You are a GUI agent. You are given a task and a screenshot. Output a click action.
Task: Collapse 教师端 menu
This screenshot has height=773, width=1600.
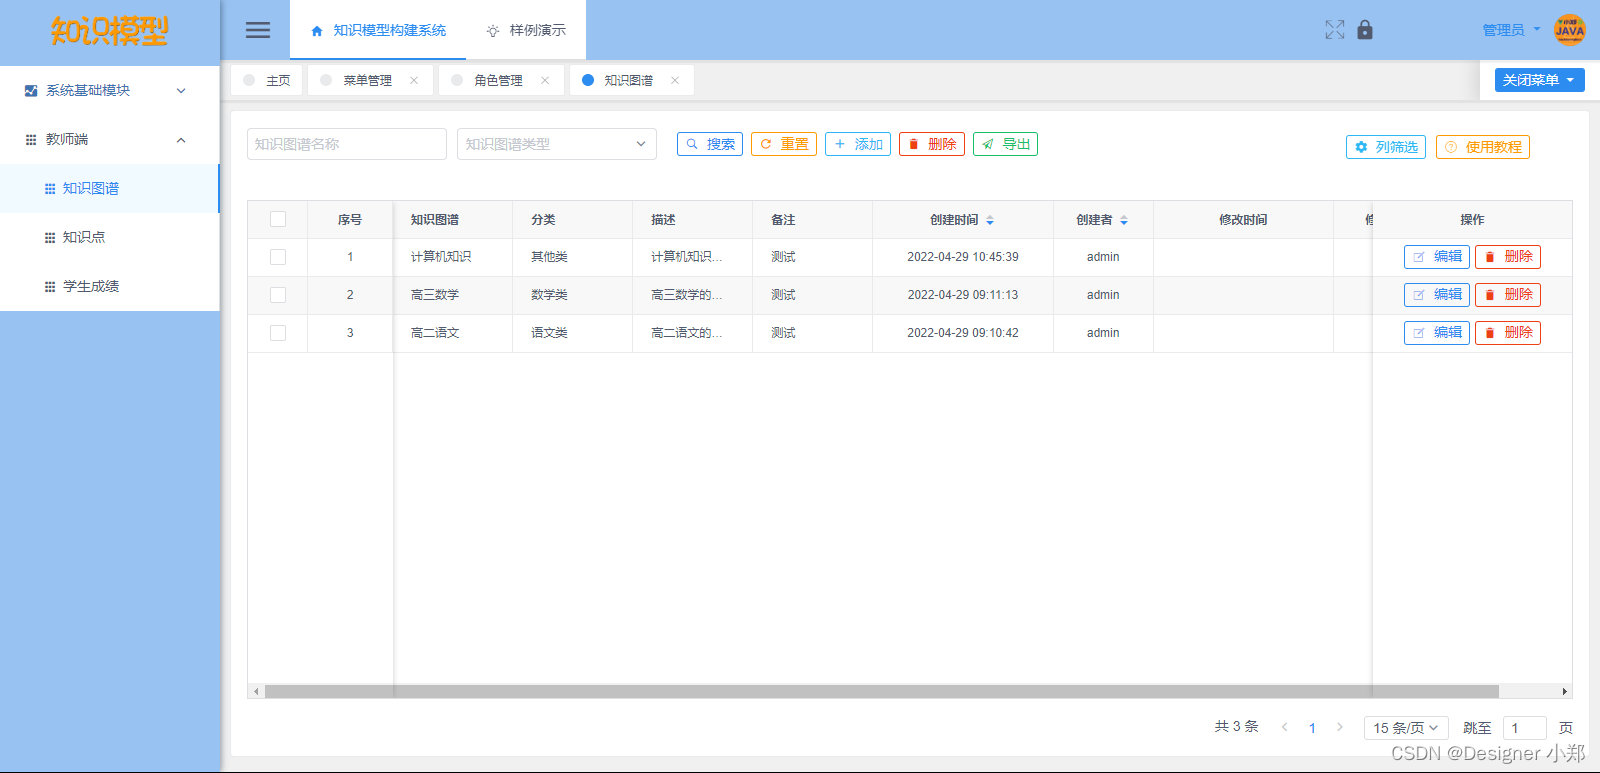[x=109, y=139]
